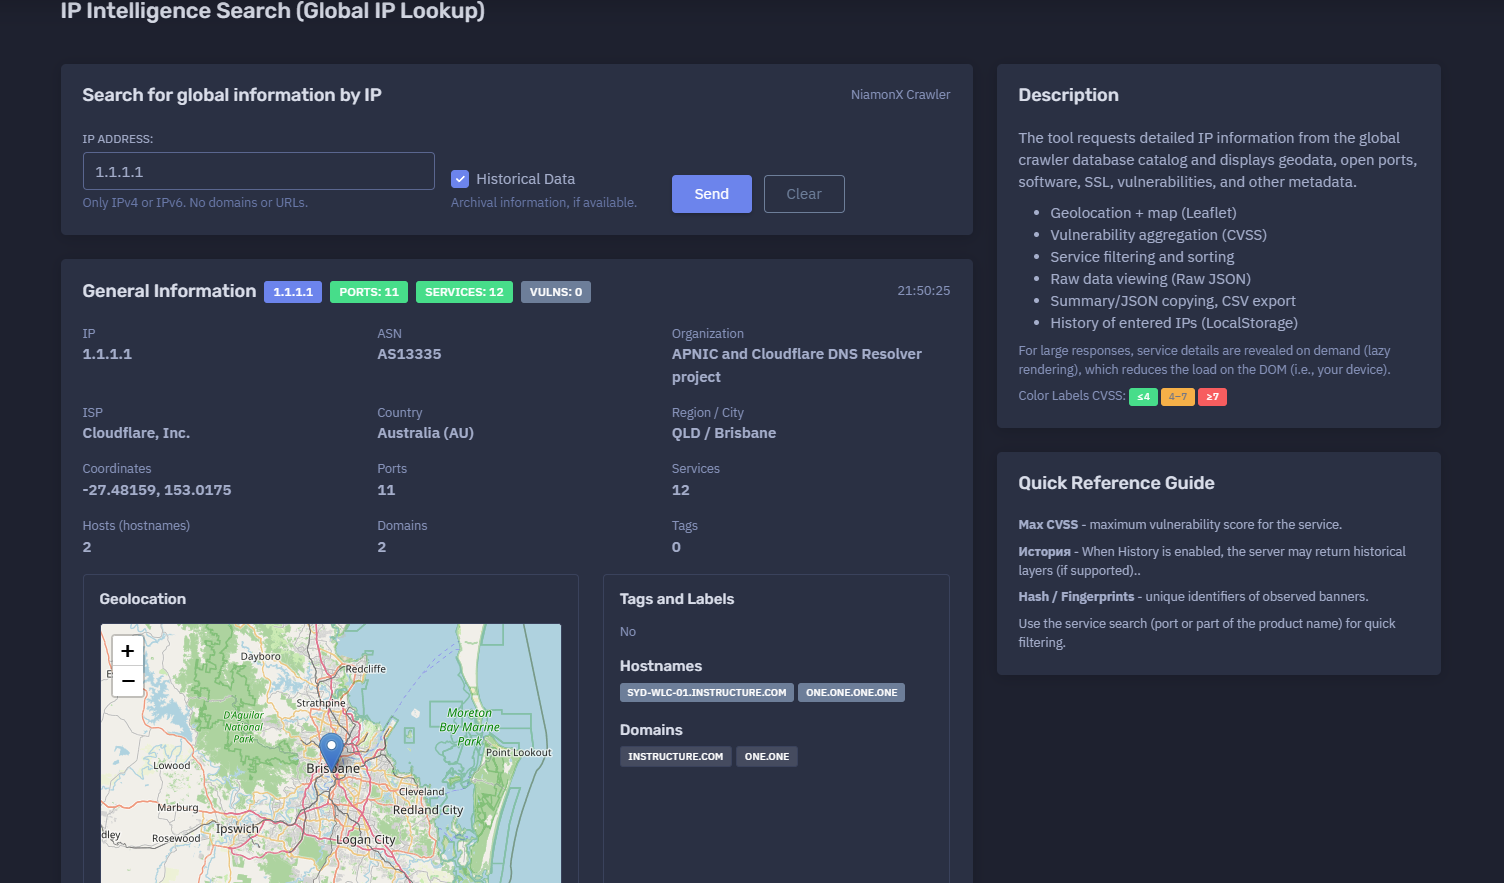Click the red ≥7 CVSS color label
The width and height of the screenshot is (1504, 883).
point(1212,397)
